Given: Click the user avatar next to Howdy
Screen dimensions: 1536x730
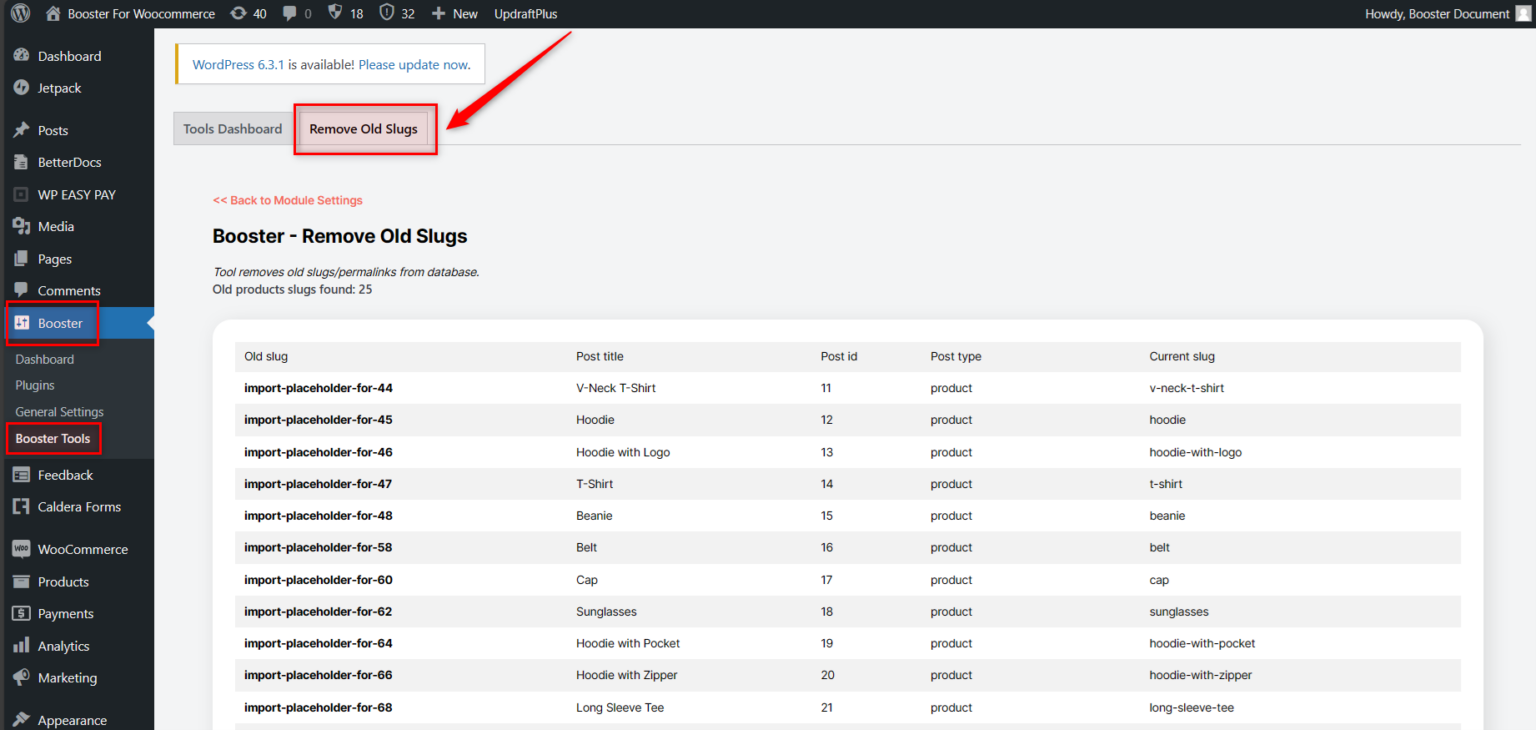Looking at the screenshot, I should (x=1522, y=14).
